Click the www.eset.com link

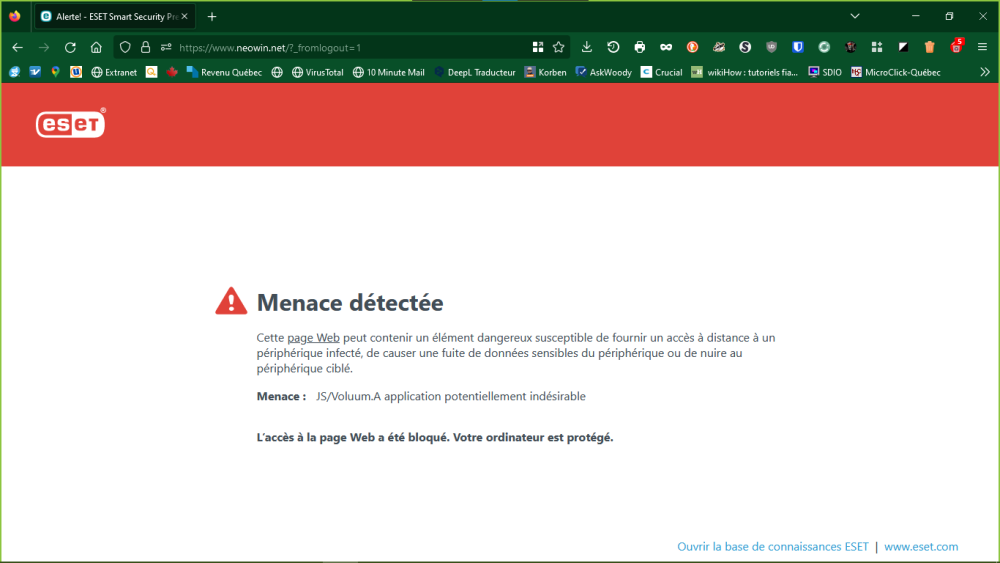point(921,546)
